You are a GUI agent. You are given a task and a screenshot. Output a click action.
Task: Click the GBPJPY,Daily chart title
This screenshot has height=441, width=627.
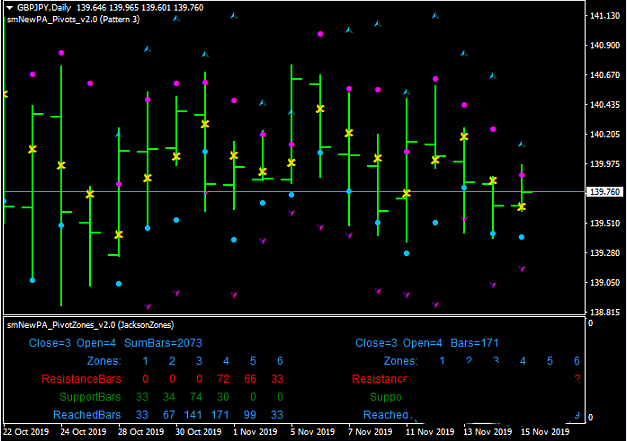45,8
